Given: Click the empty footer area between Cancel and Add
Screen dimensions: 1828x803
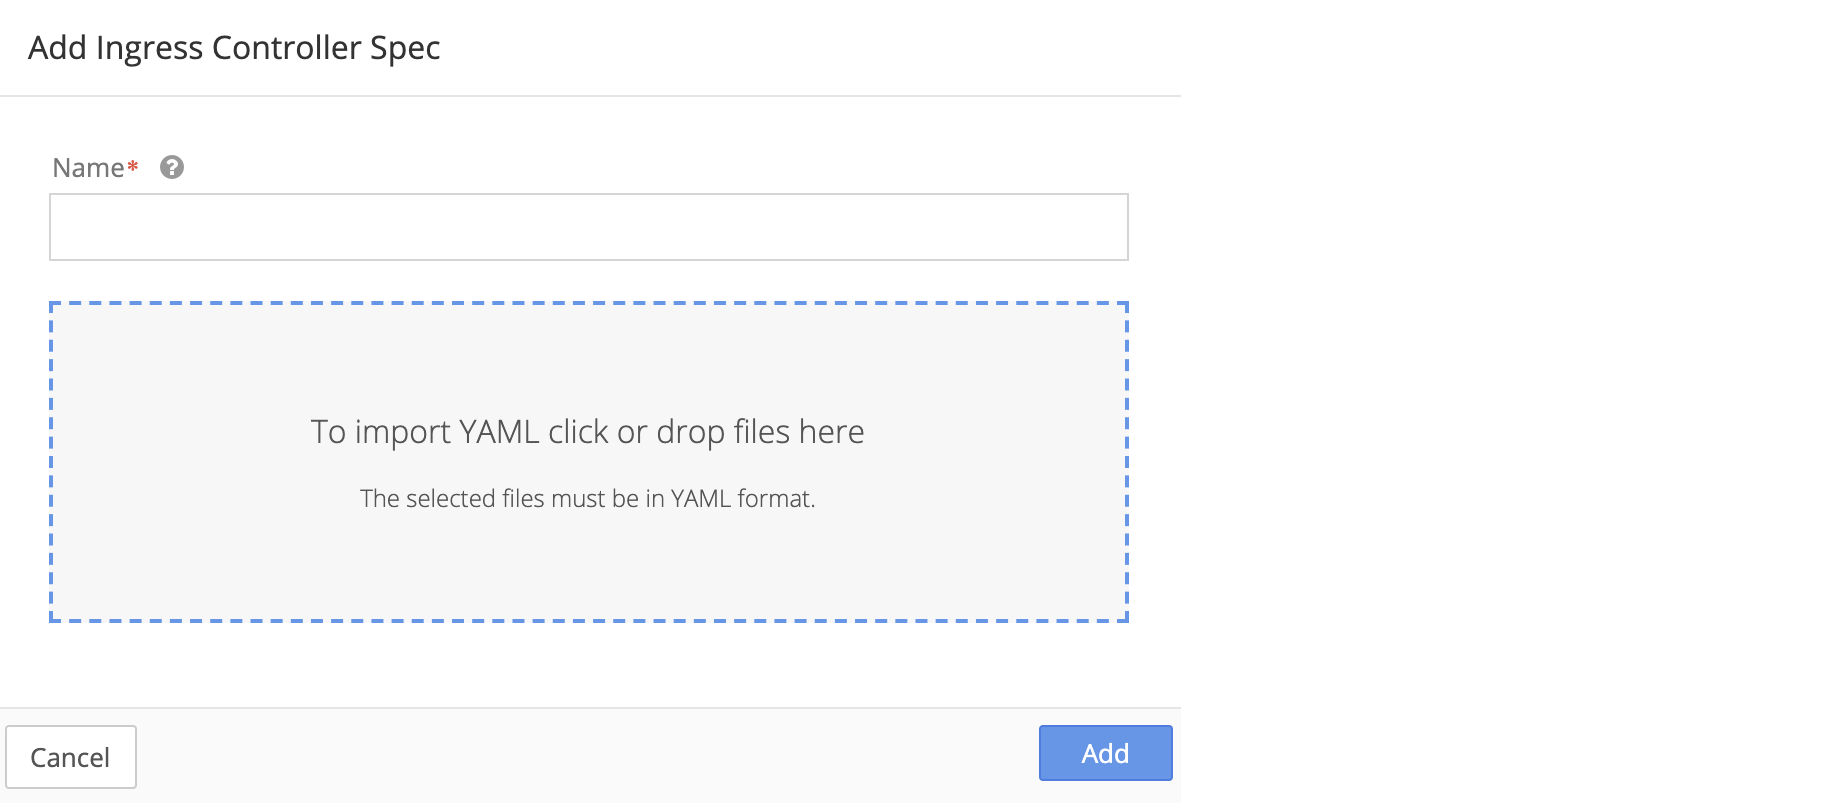Looking at the screenshot, I should coord(588,756).
